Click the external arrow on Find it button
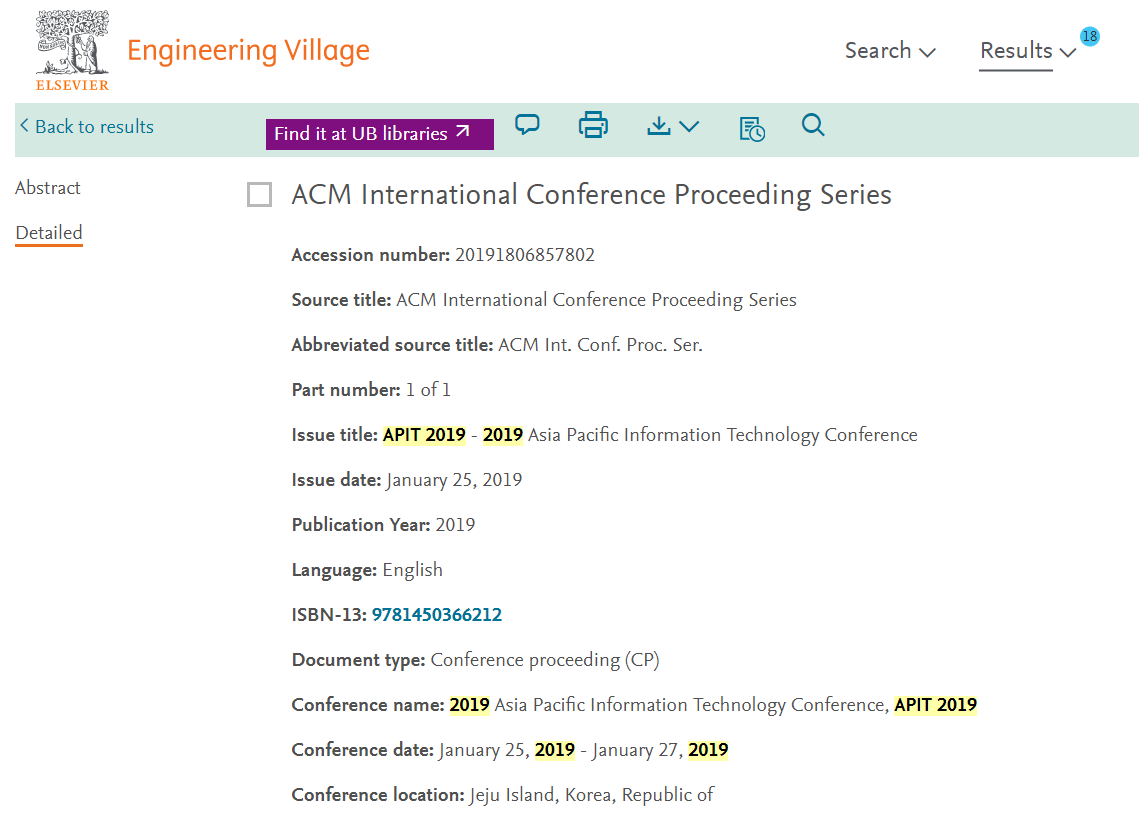The image size is (1139, 813). coord(462,133)
